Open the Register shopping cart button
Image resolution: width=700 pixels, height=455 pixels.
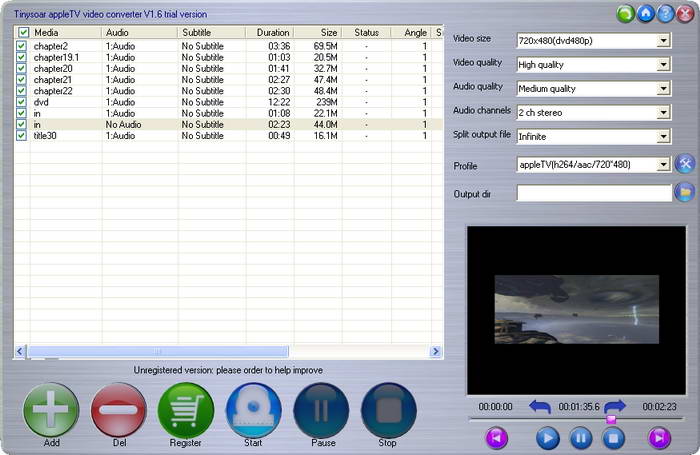pos(186,409)
